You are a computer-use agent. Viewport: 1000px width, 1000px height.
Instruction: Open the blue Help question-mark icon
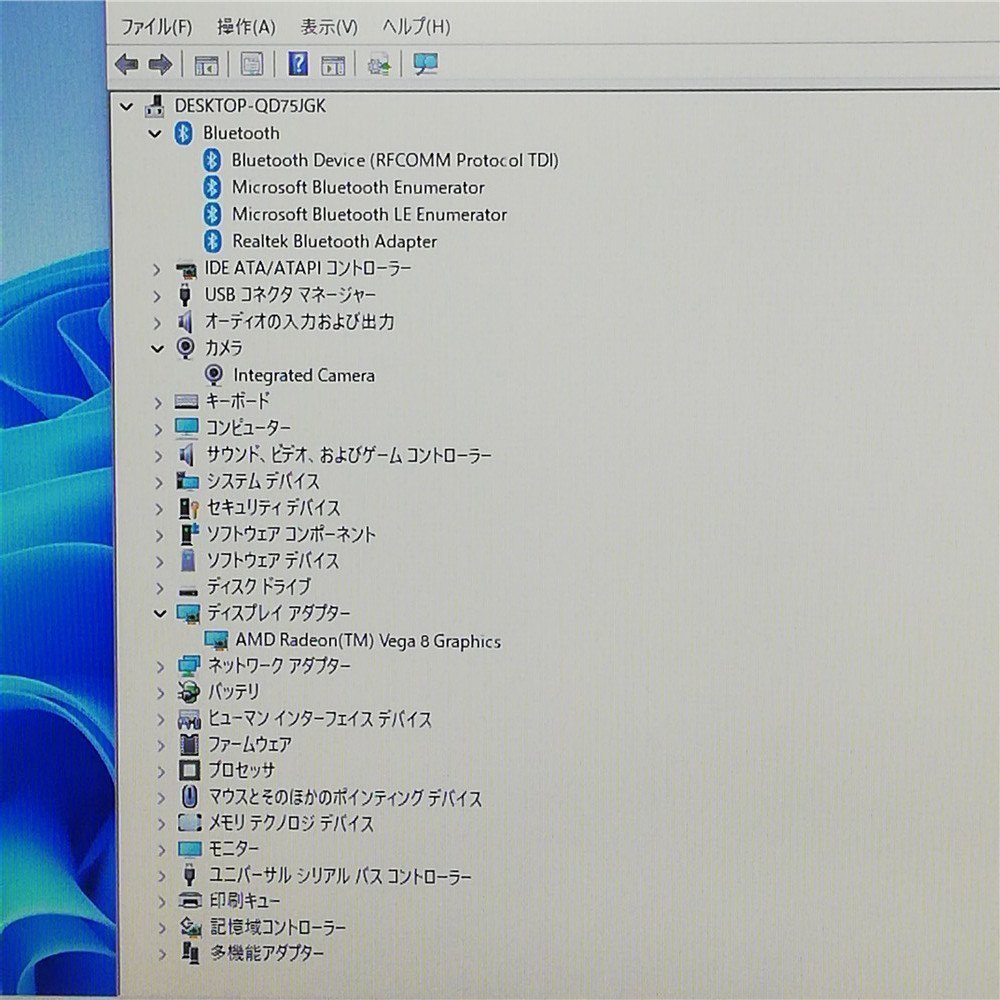click(298, 64)
